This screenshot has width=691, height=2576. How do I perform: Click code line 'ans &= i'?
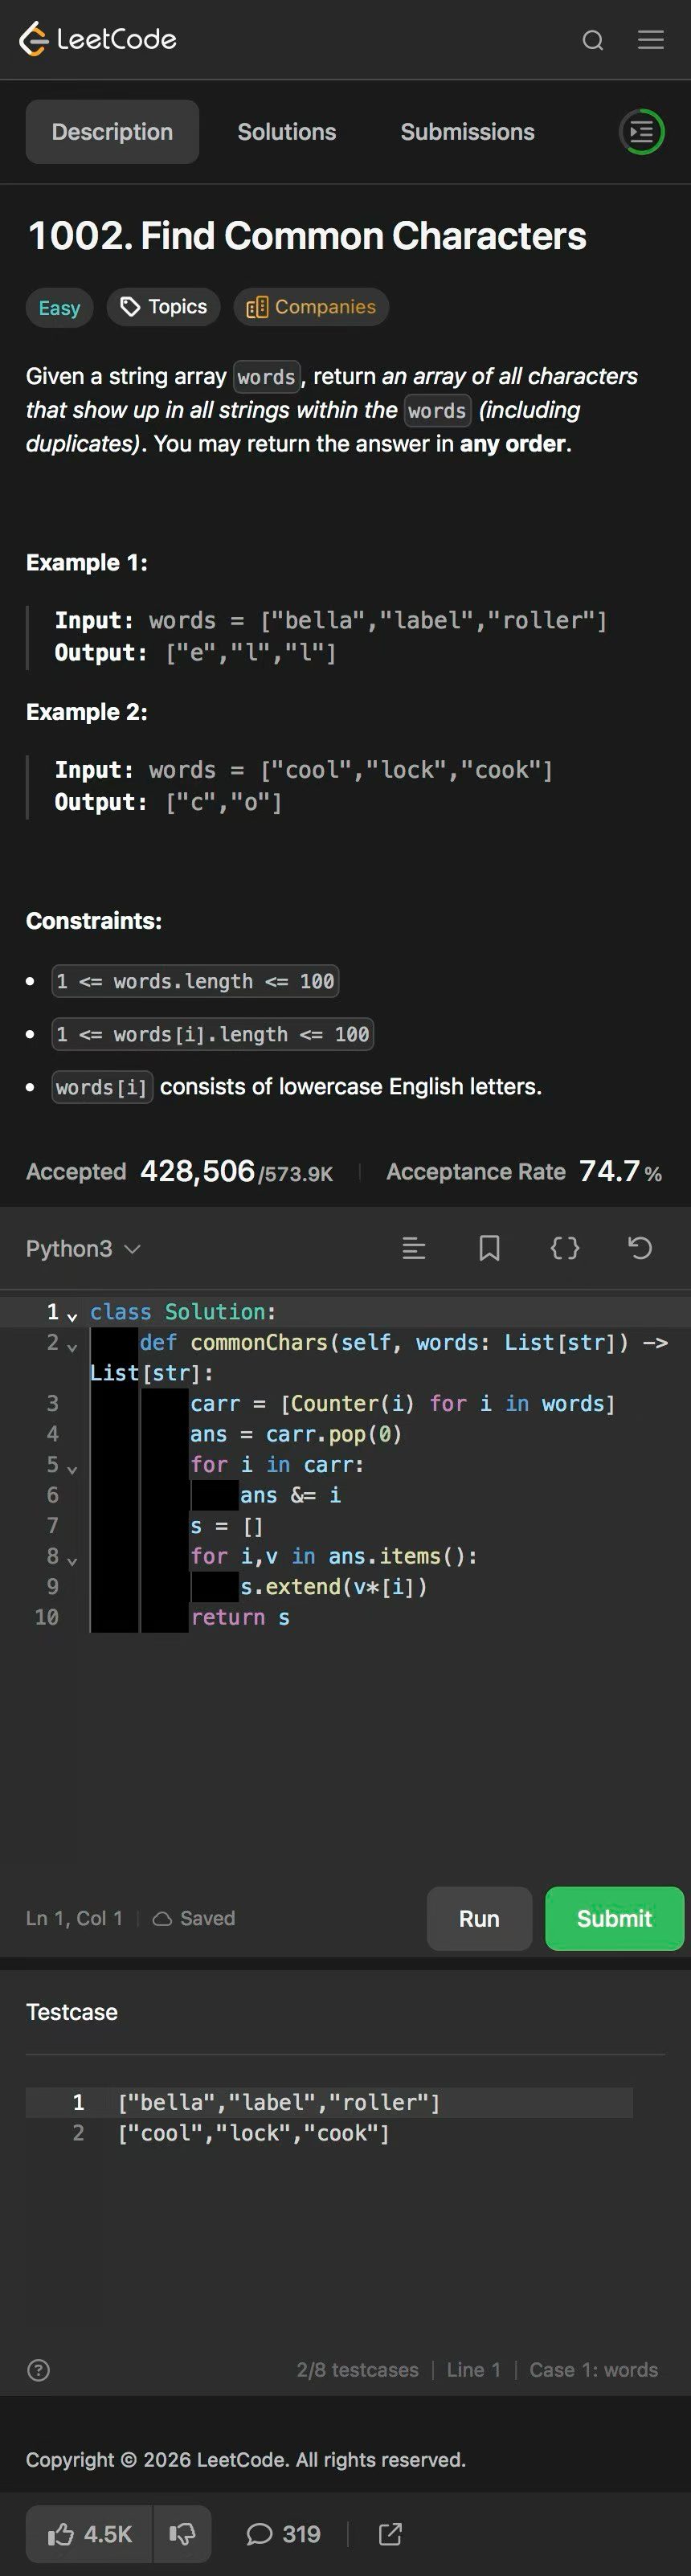pos(290,1495)
